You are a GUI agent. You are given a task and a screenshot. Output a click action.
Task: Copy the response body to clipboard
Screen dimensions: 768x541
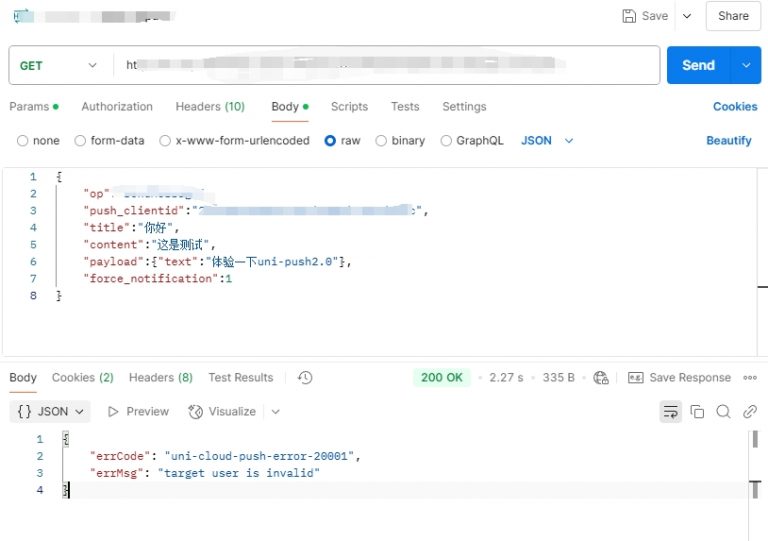tap(697, 411)
